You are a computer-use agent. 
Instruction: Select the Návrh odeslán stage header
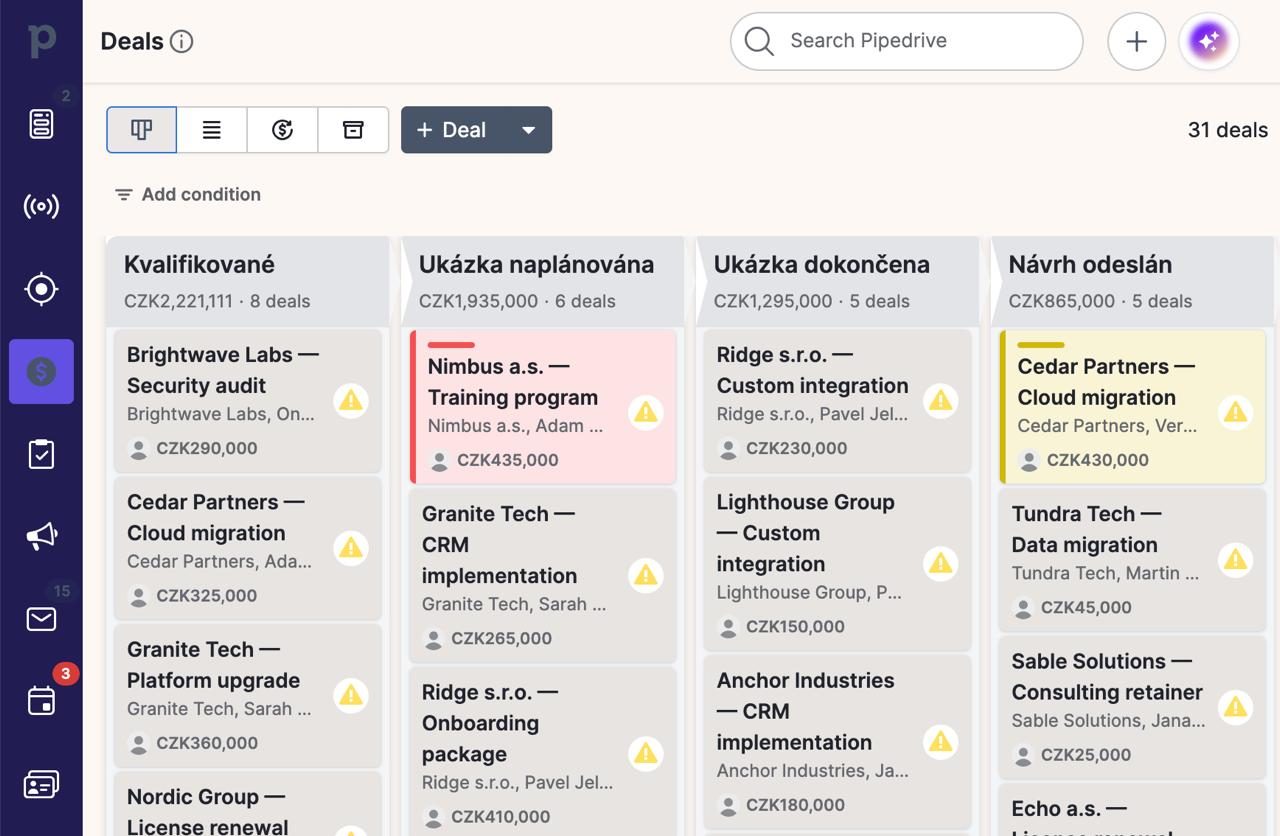click(1133, 281)
